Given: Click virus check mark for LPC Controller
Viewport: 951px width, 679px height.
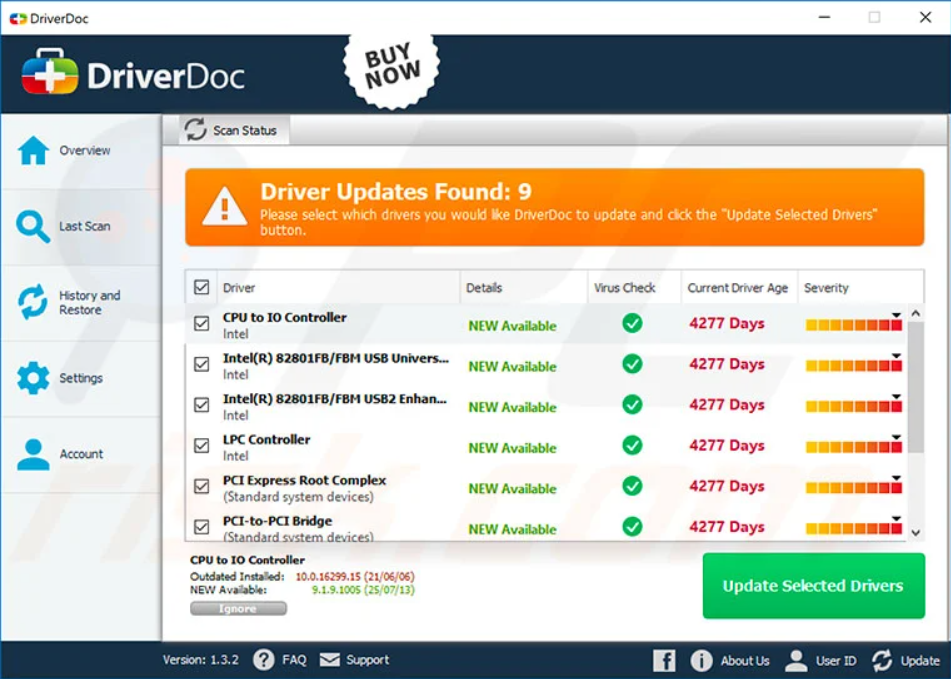Looking at the screenshot, I should pyautogui.click(x=632, y=445).
